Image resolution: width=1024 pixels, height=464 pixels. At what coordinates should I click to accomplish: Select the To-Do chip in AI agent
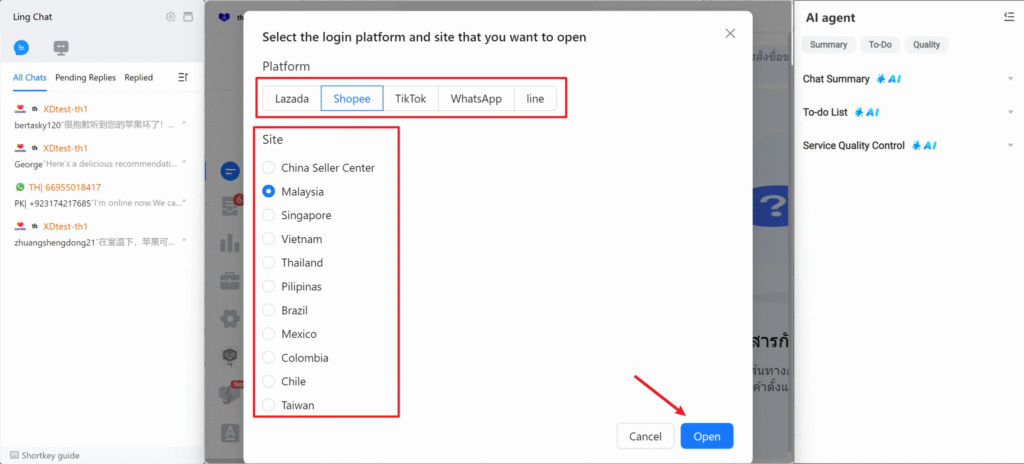tap(880, 44)
